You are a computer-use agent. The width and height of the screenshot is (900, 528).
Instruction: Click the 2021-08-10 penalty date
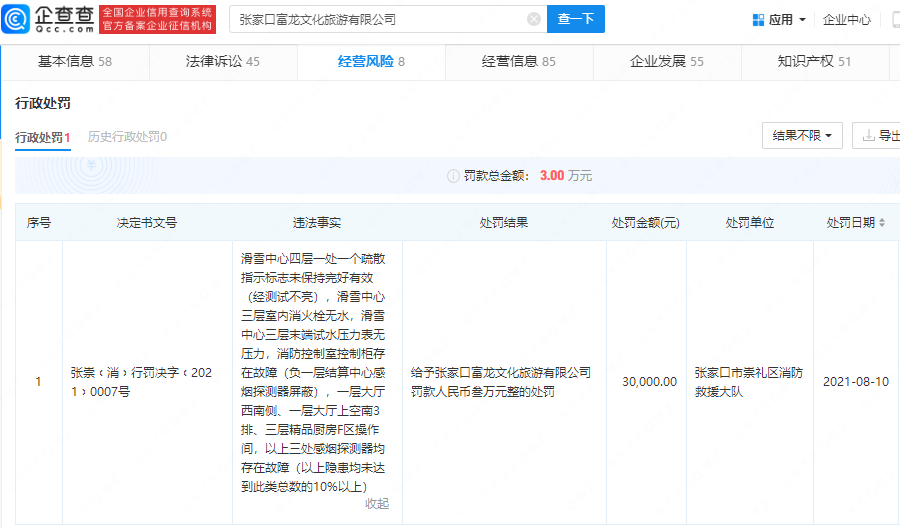click(x=856, y=382)
